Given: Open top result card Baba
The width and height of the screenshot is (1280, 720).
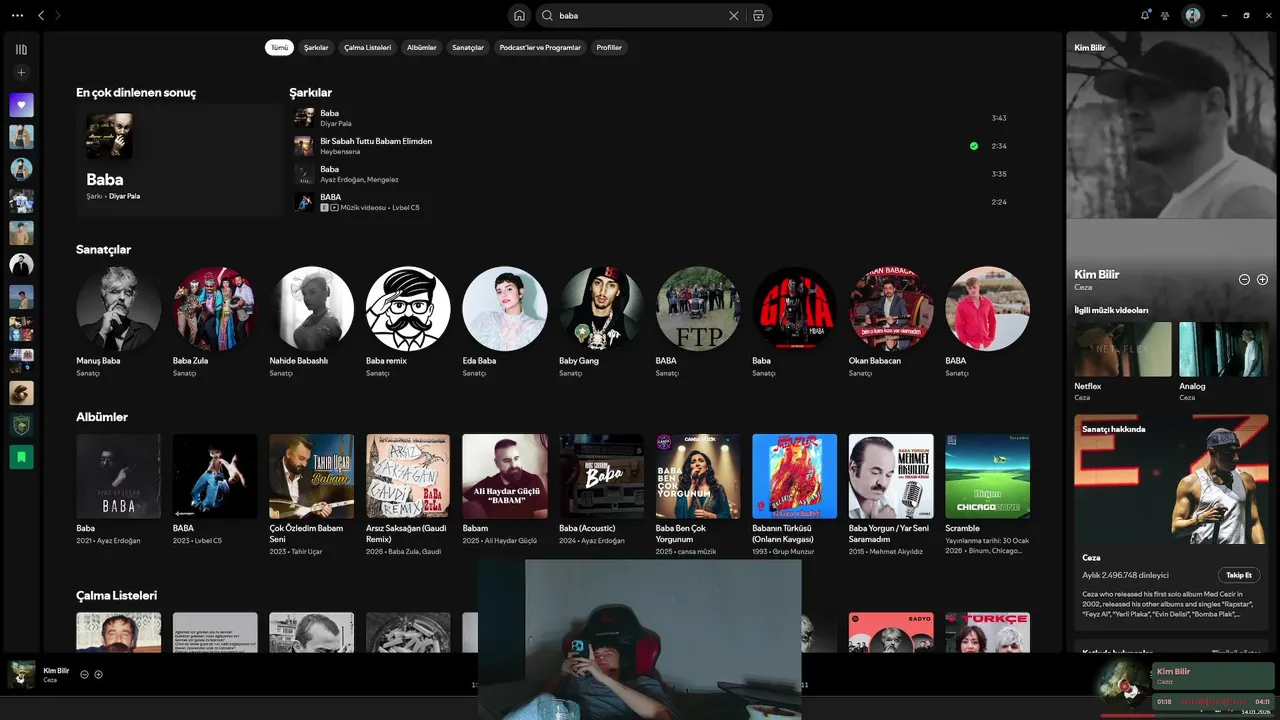Looking at the screenshot, I should (180, 160).
